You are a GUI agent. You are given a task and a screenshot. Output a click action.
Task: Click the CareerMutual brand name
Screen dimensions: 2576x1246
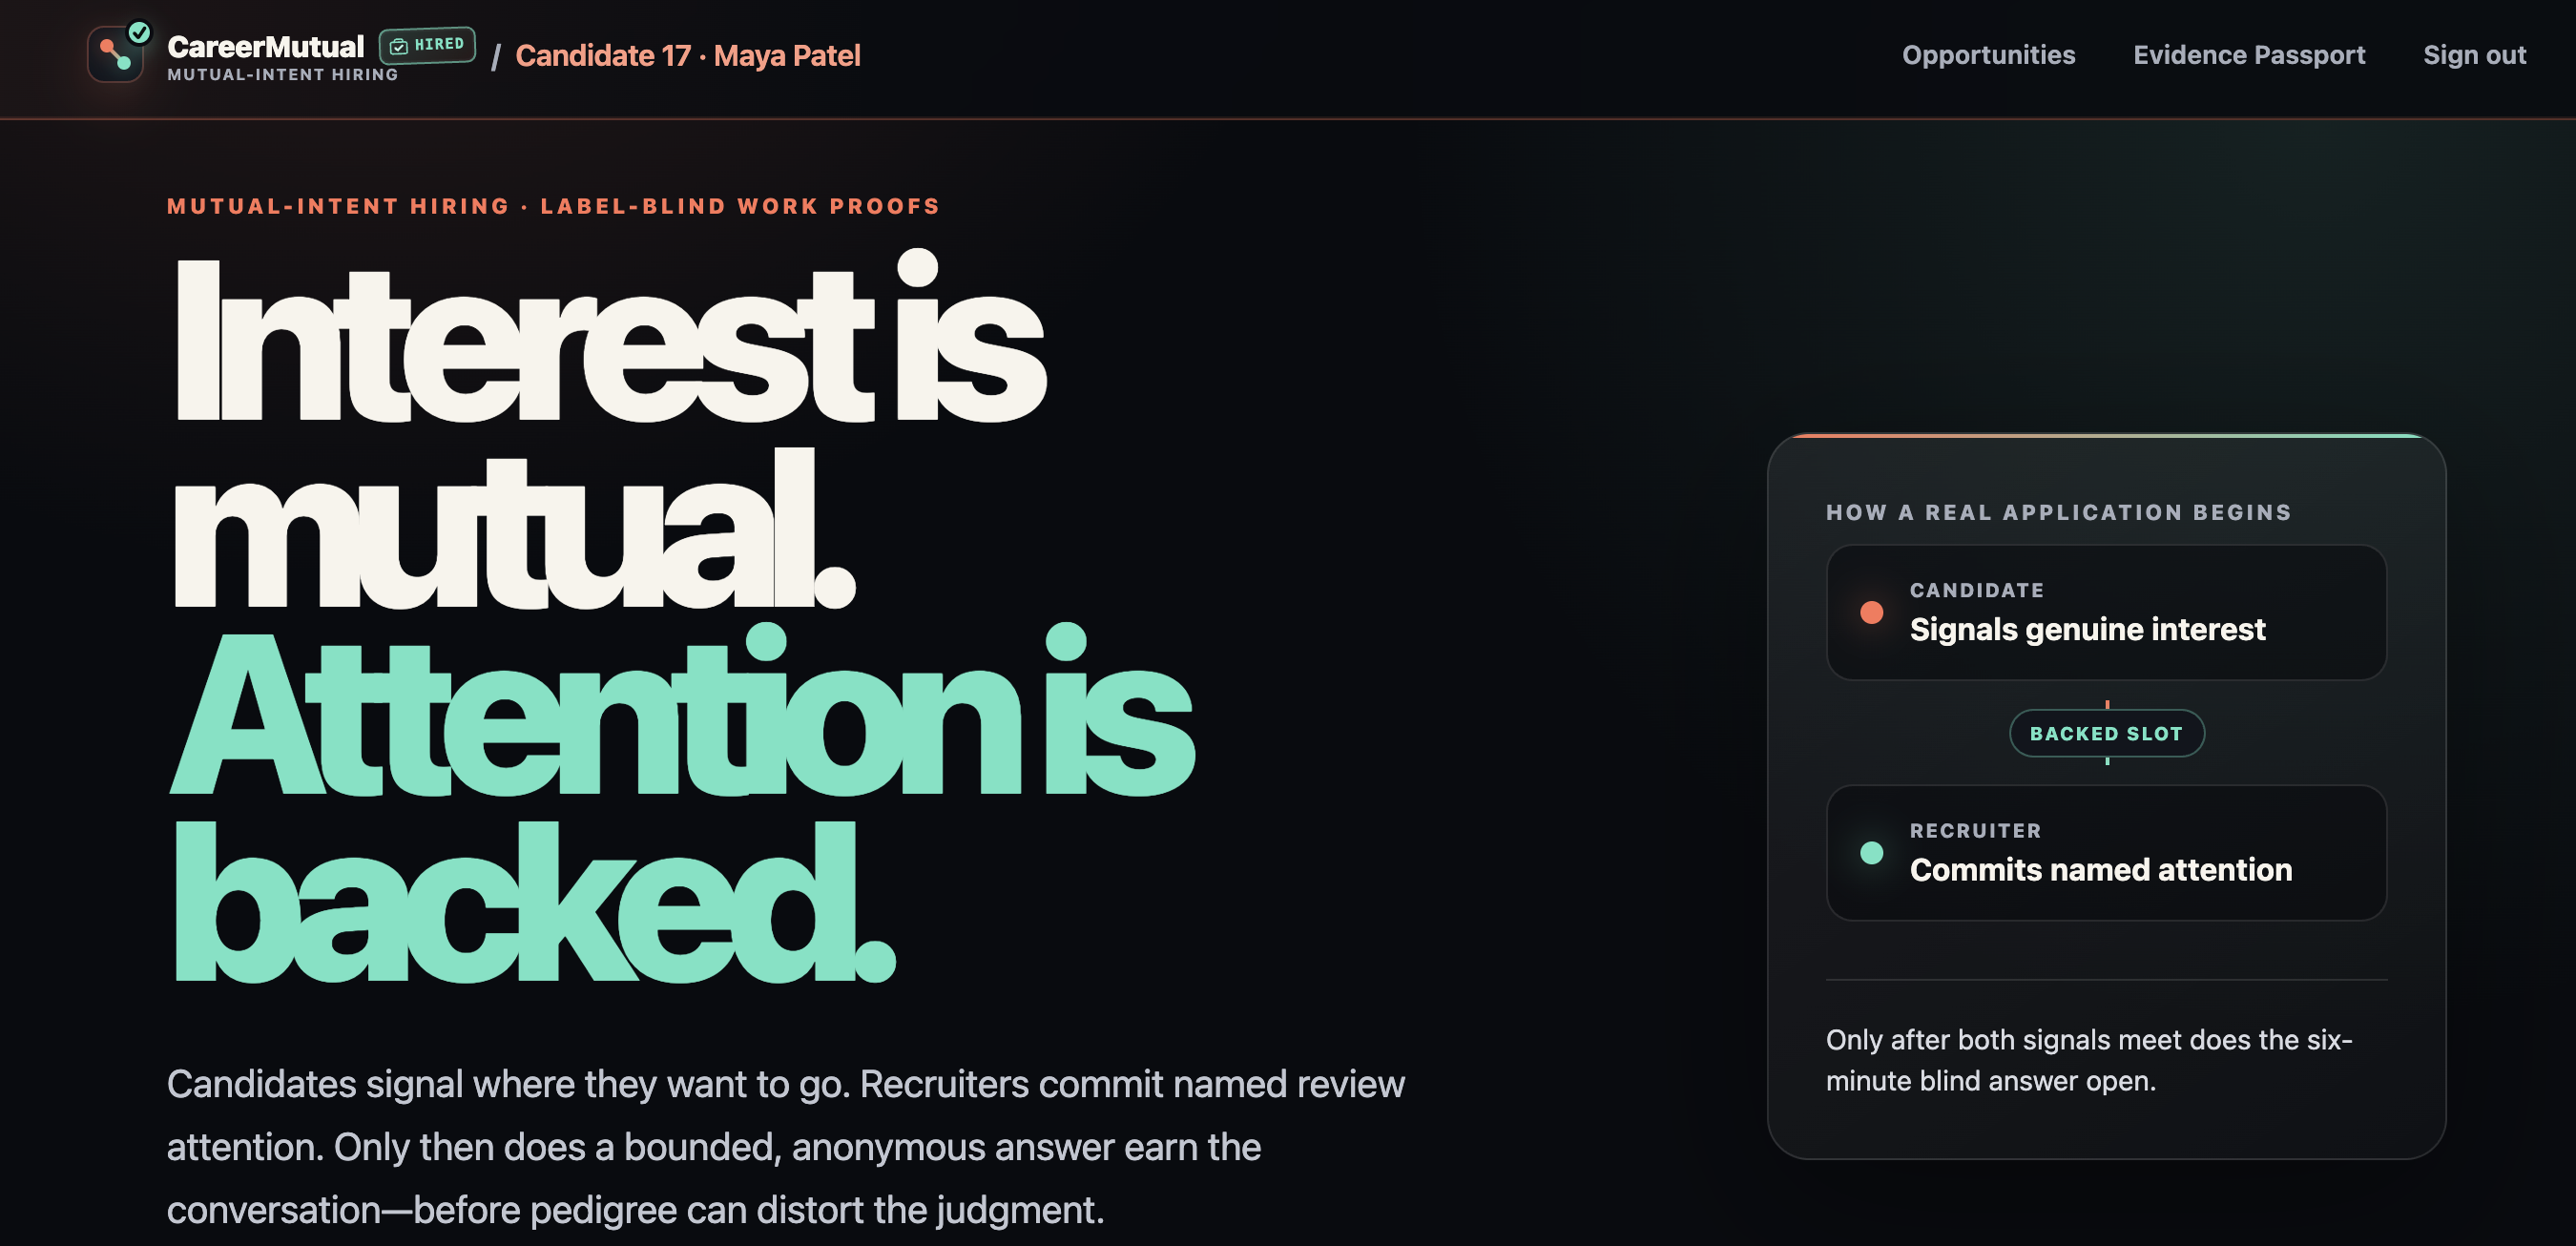point(266,46)
